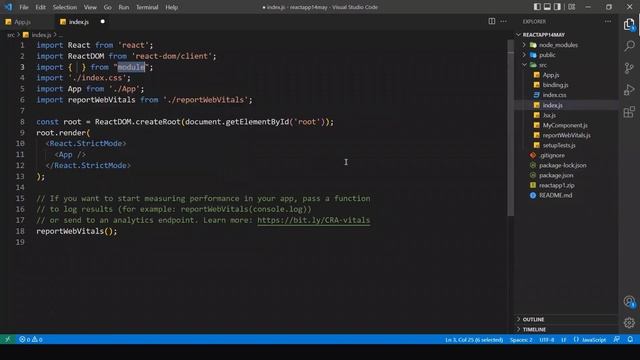Expand the public folder
The height and width of the screenshot is (360, 640).
point(524,55)
